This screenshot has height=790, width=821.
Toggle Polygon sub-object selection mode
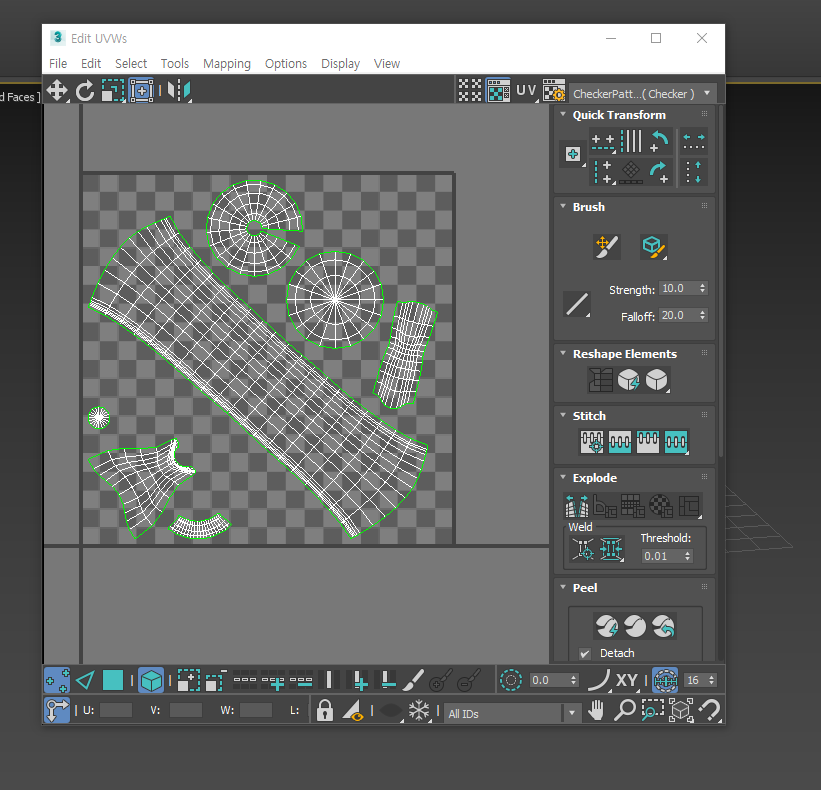pyautogui.click(x=113, y=681)
